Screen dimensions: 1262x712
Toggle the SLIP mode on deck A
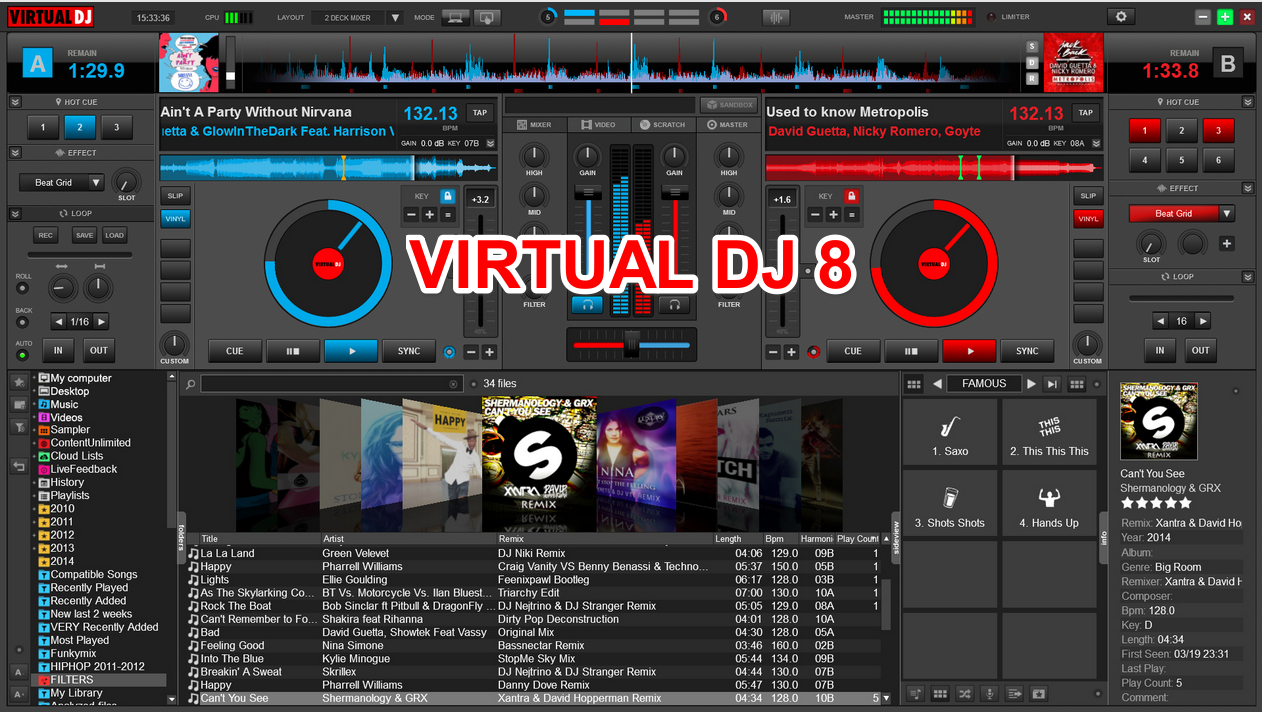(175, 196)
